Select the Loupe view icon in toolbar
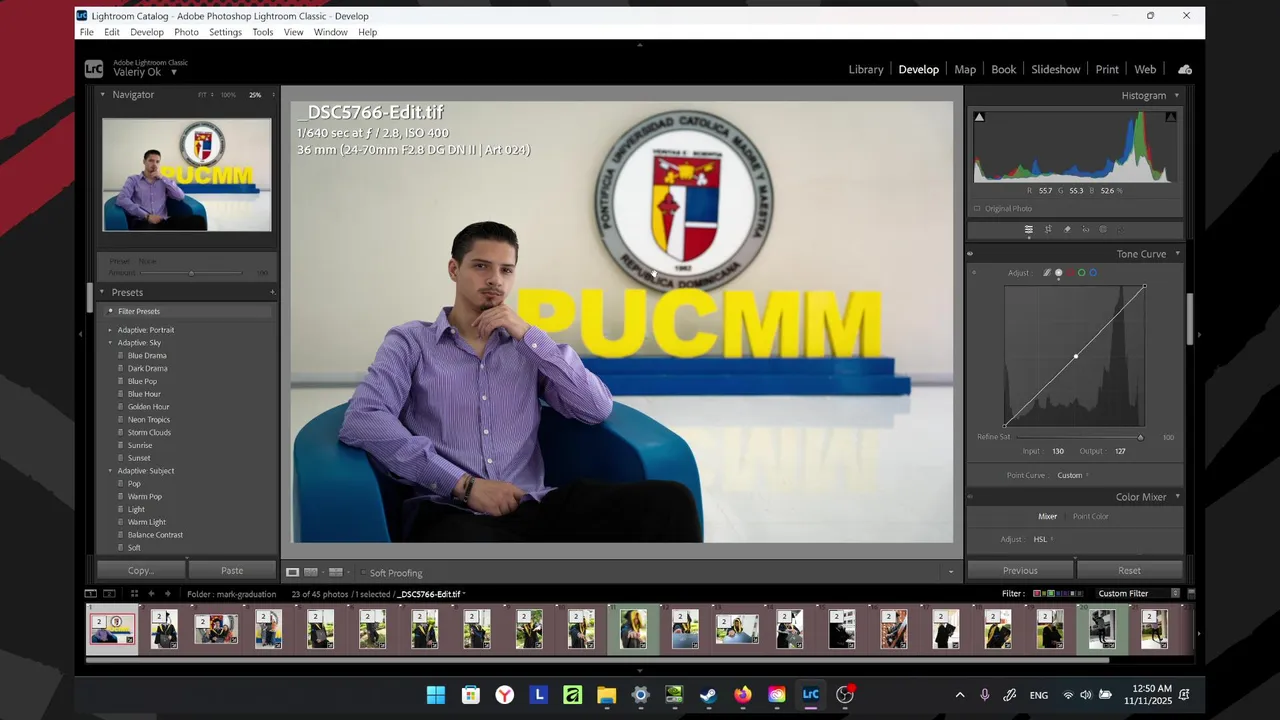 293,573
